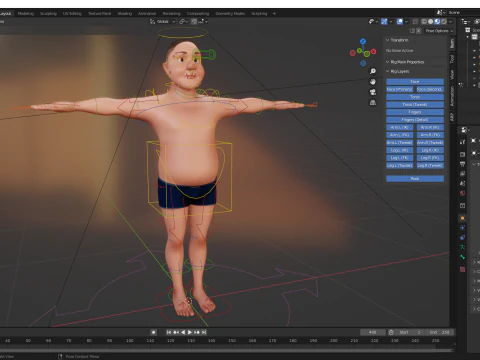Click the Leg.R (FK) layer button
This screenshot has width=480, height=360.
[x=430, y=158]
